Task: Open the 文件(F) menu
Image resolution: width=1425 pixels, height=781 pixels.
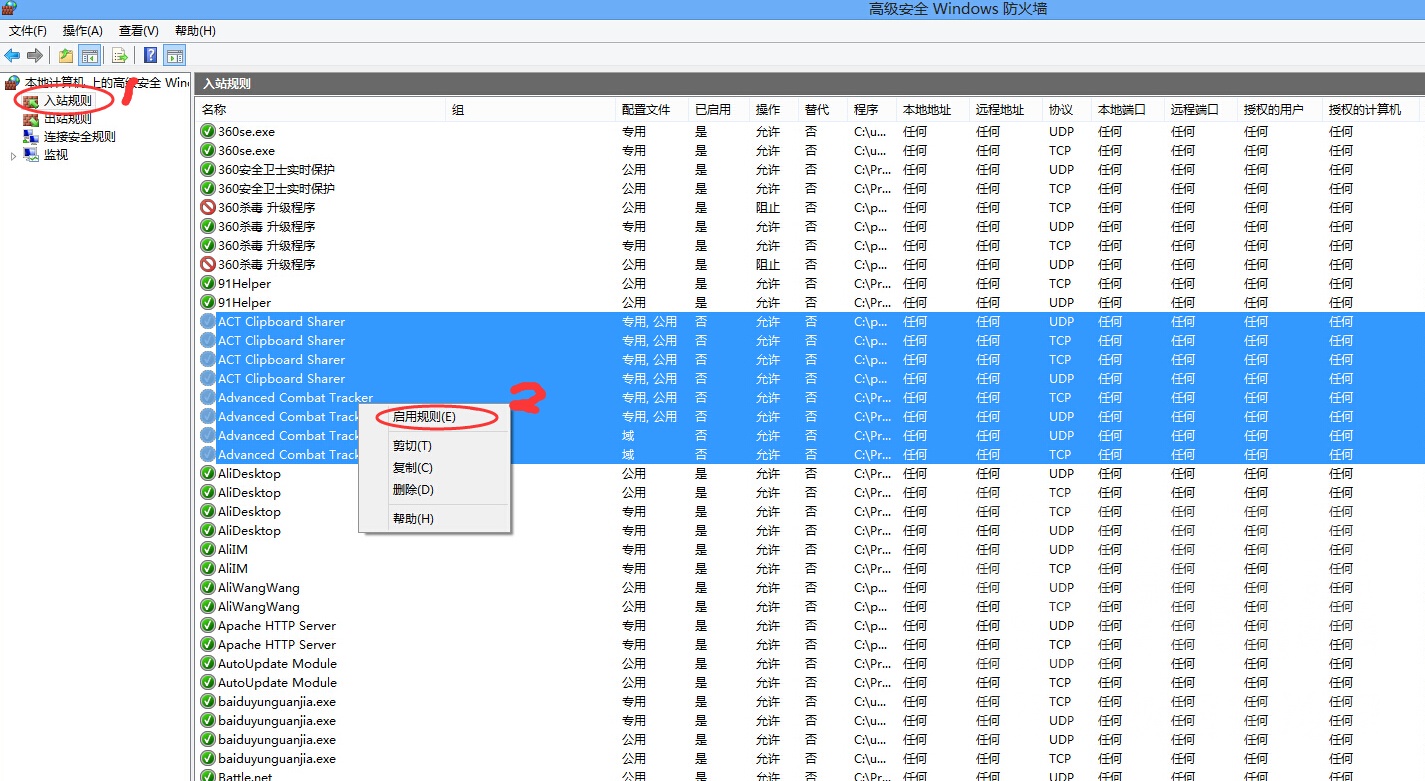Action: (x=28, y=31)
